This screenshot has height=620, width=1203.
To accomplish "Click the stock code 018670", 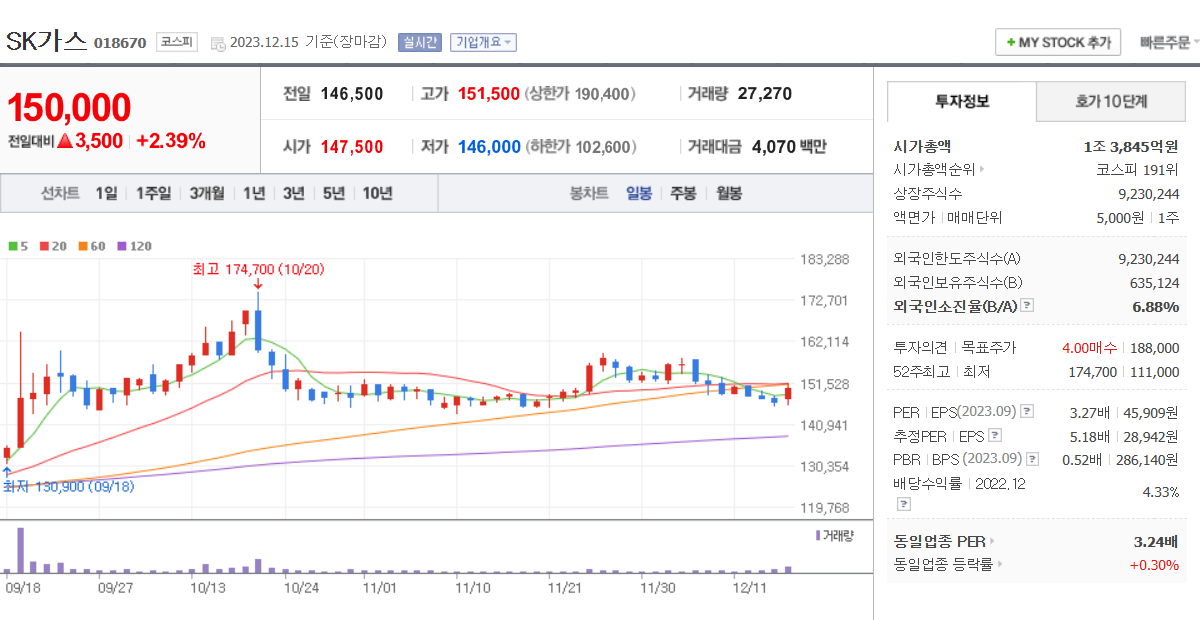I will (x=120, y=43).
